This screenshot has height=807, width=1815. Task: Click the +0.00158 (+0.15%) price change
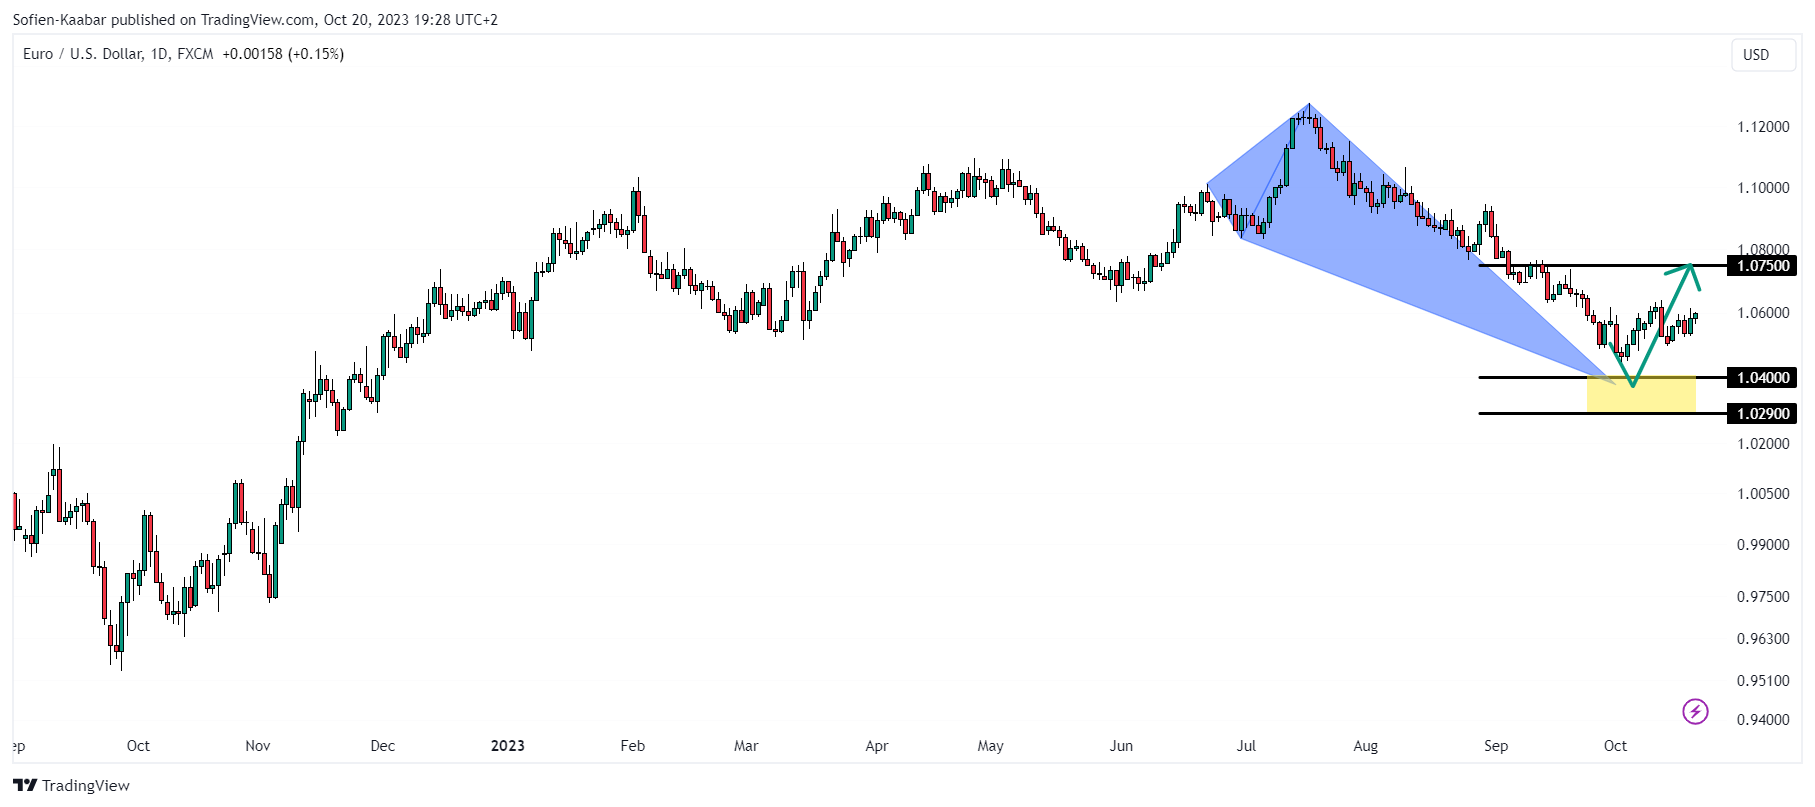point(283,54)
